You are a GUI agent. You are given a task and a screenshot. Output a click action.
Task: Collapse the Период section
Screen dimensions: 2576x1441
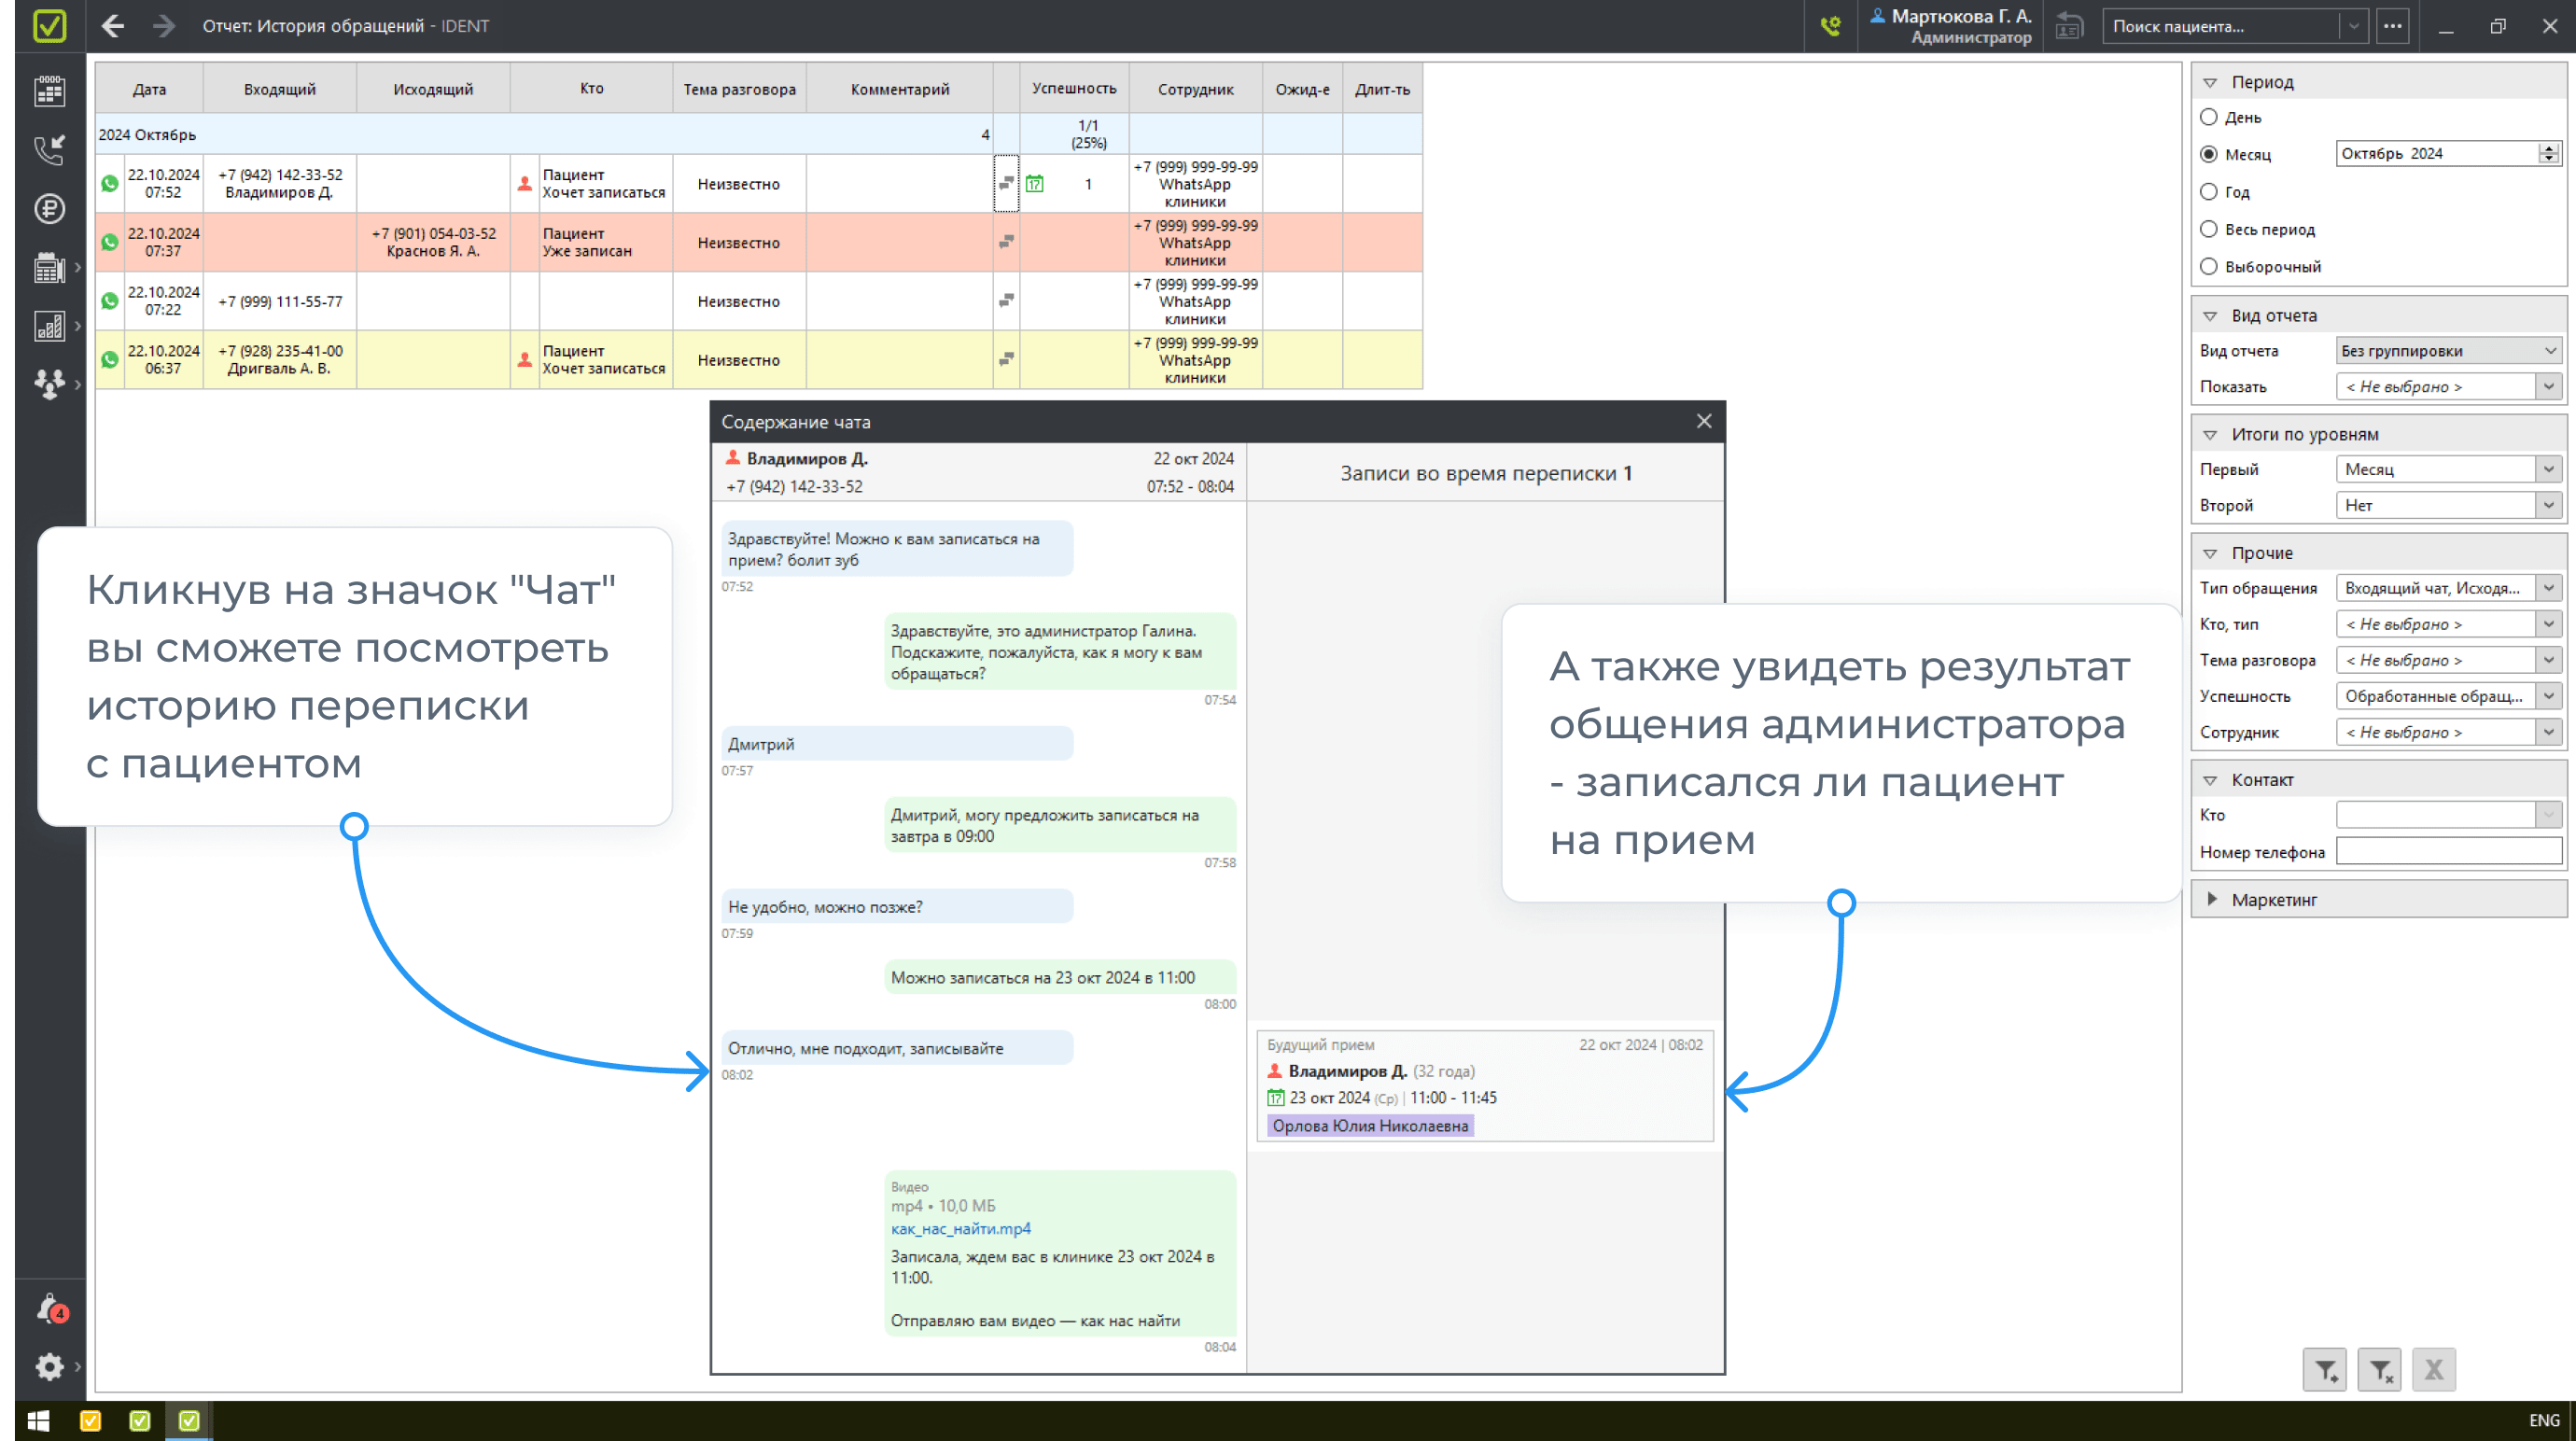tap(2211, 82)
